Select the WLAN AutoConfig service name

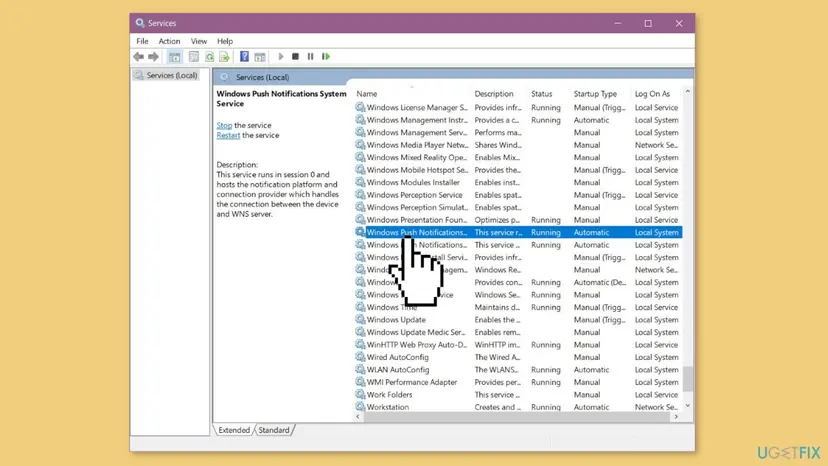pos(398,370)
